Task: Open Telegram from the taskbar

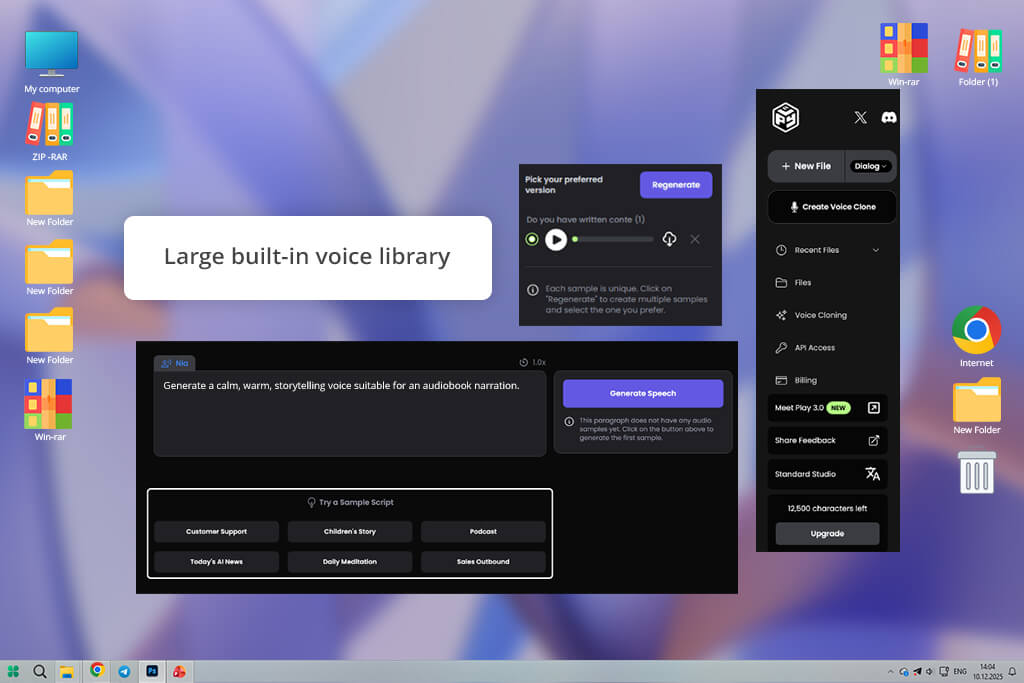Action: coord(124,671)
